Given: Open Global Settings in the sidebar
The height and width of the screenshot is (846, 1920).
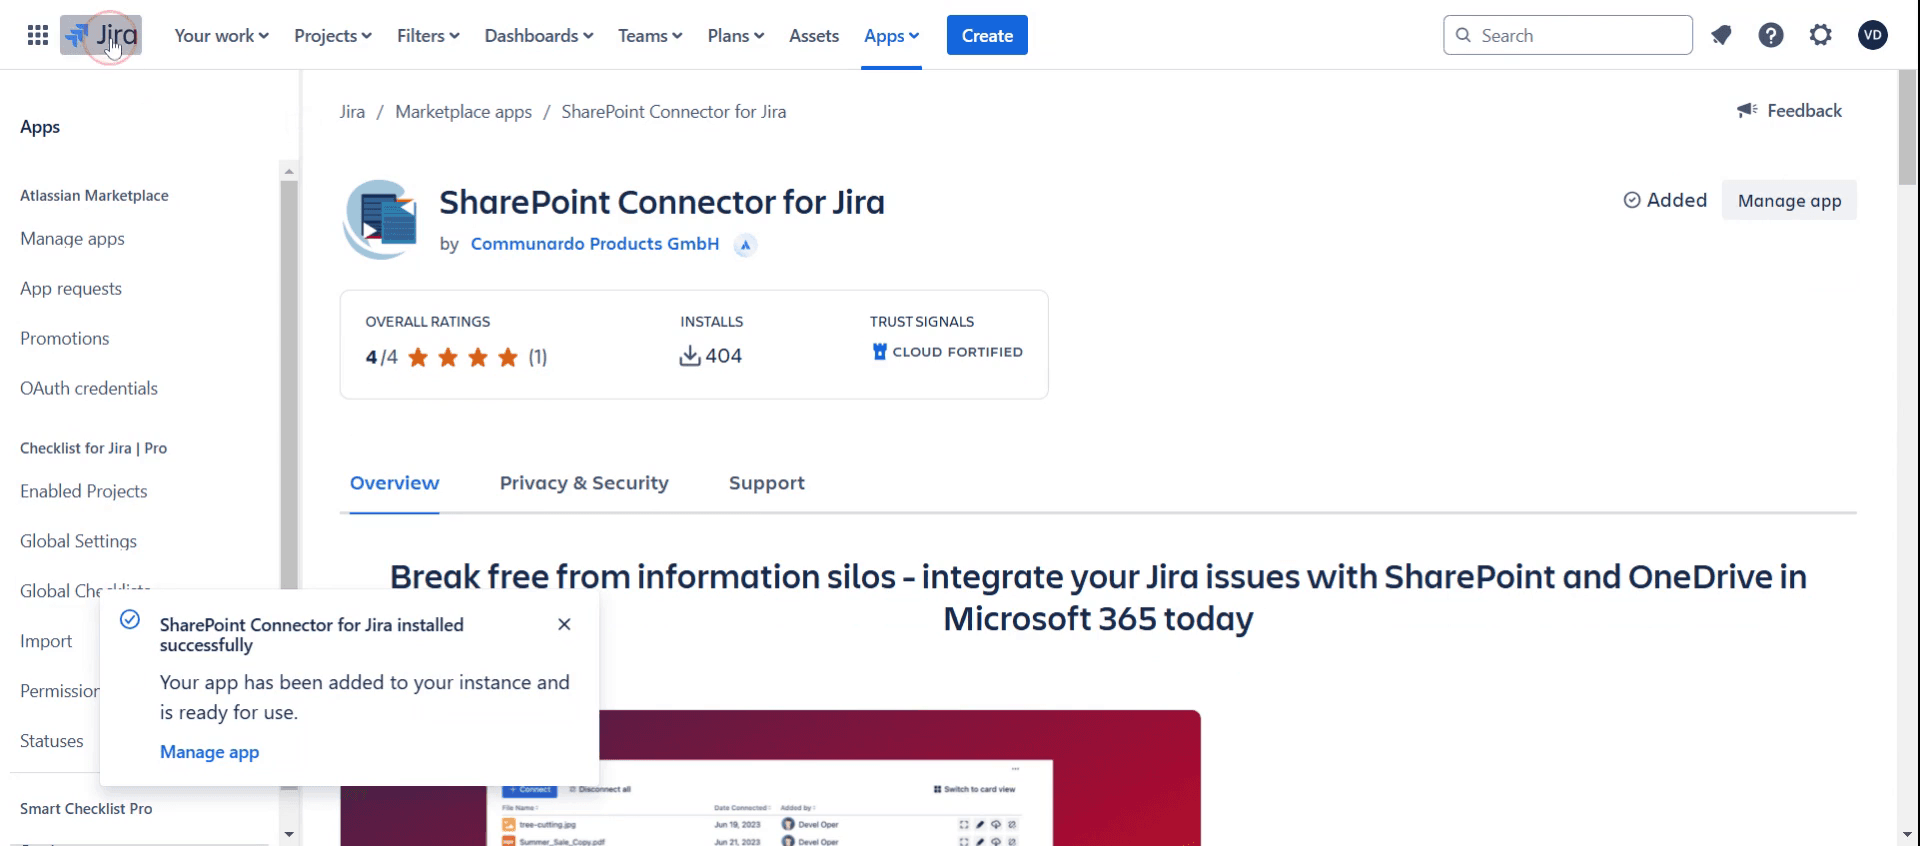Looking at the screenshot, I should pos(78,542).
